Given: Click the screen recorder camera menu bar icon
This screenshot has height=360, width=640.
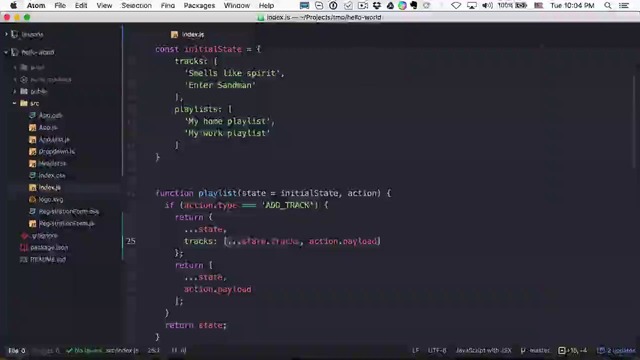Looking at the screenshot, I should 362,5.
